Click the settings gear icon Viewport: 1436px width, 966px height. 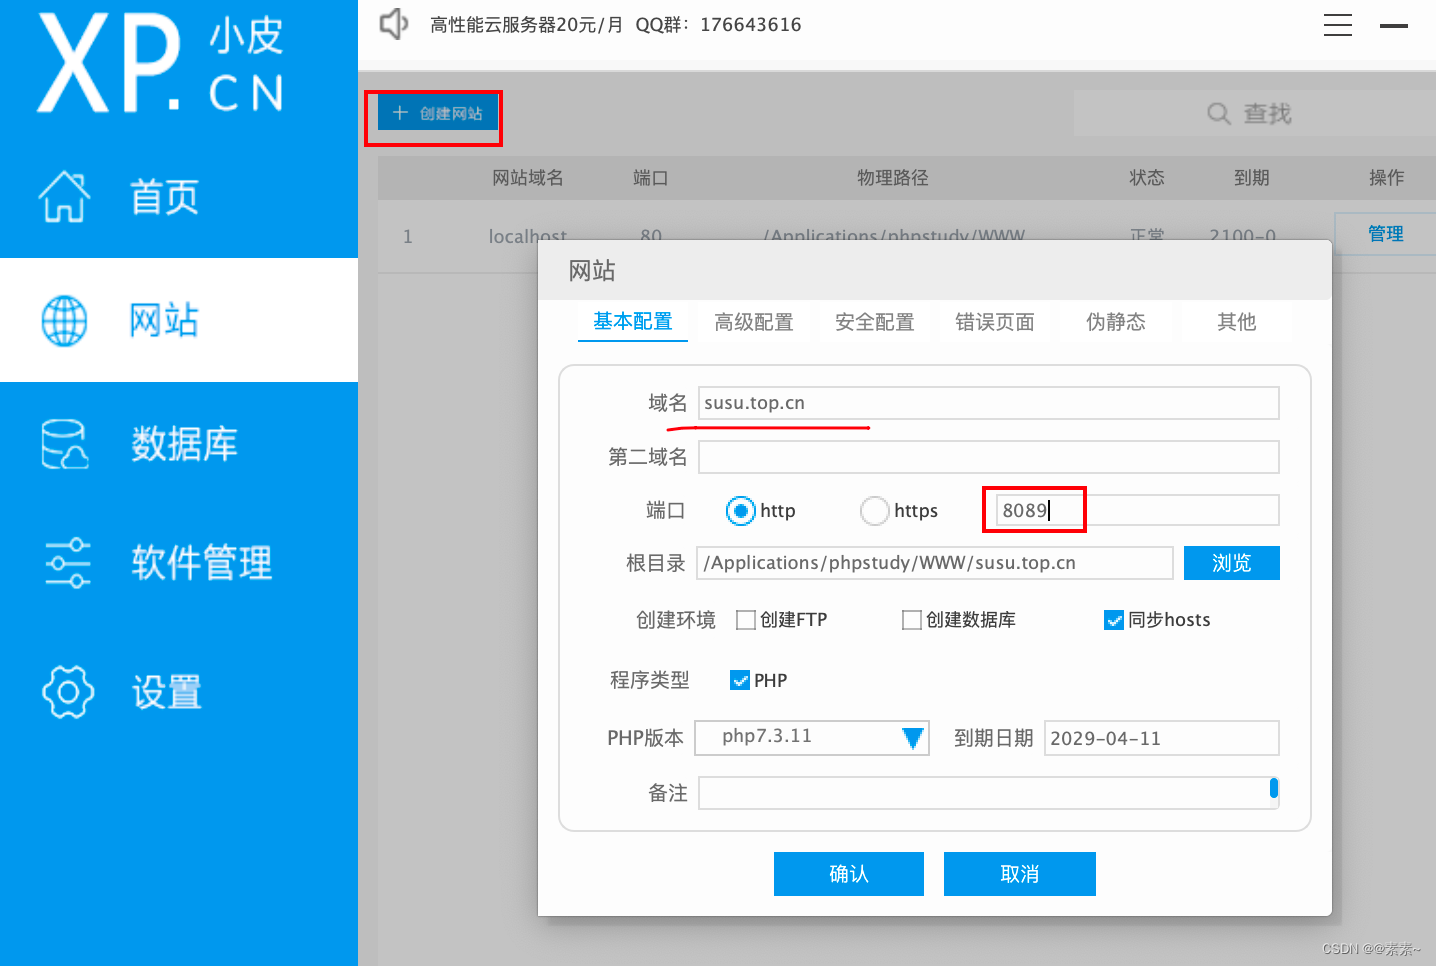[67, 691]
